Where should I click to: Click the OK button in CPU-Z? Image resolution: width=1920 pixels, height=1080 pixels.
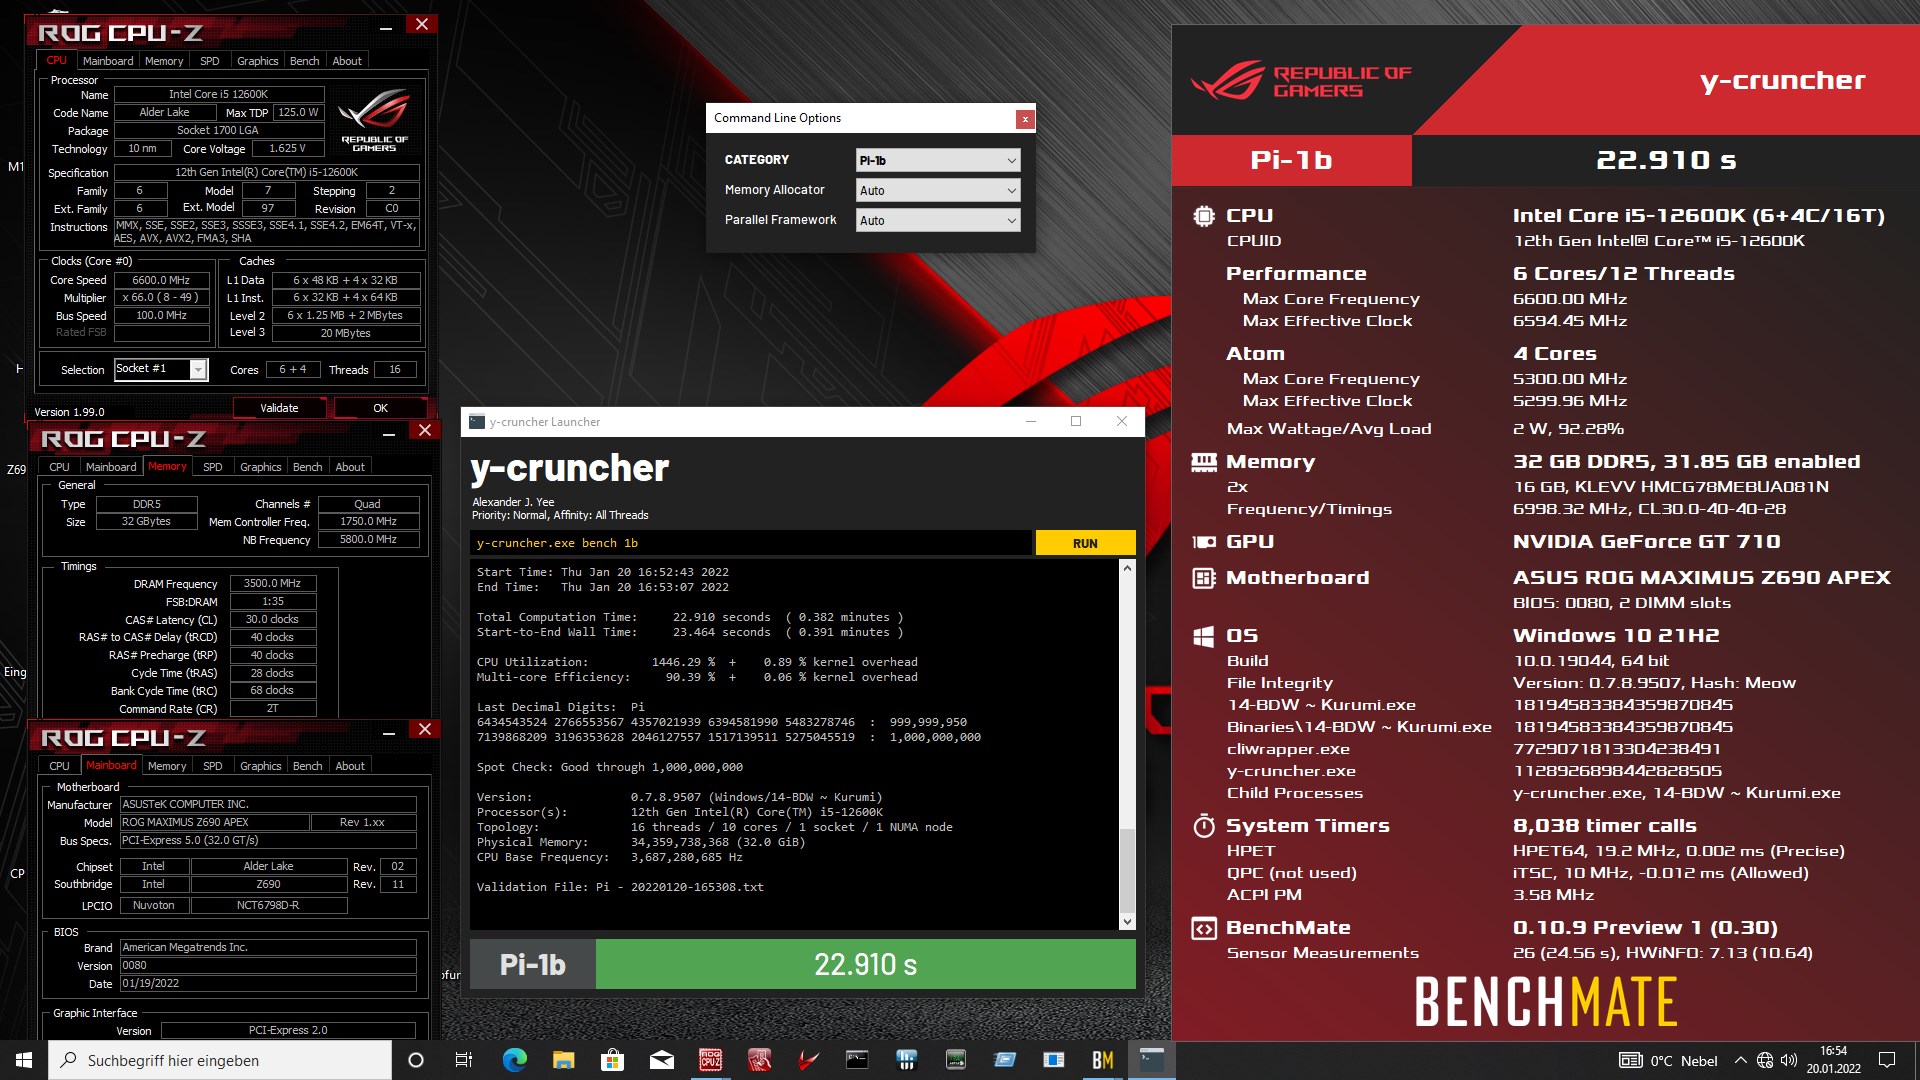click(x=380, y=408)
